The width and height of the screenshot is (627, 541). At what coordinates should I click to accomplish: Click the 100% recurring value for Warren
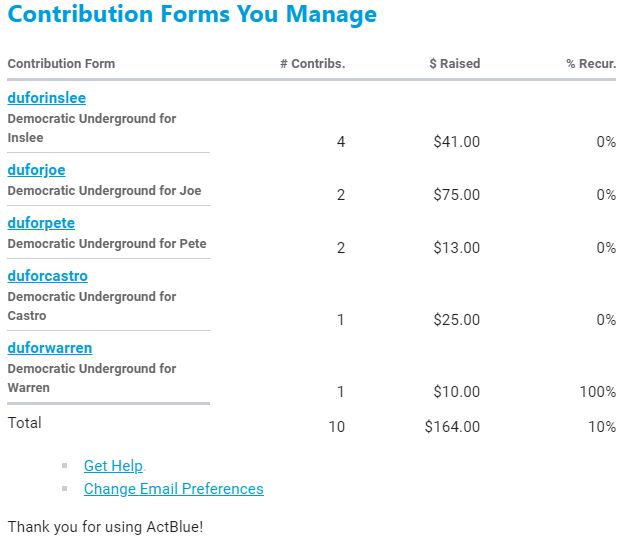[597, 392]
